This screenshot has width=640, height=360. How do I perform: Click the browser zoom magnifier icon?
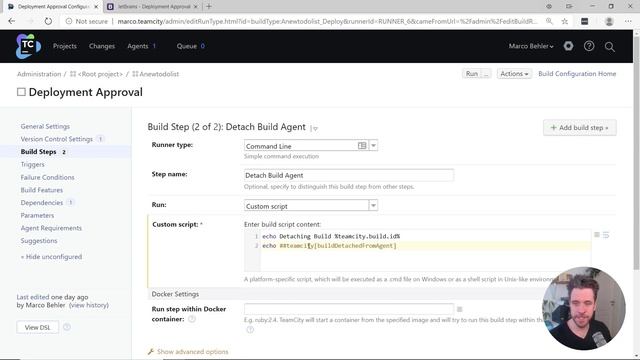pyautogui.click(x=549, y=21)
